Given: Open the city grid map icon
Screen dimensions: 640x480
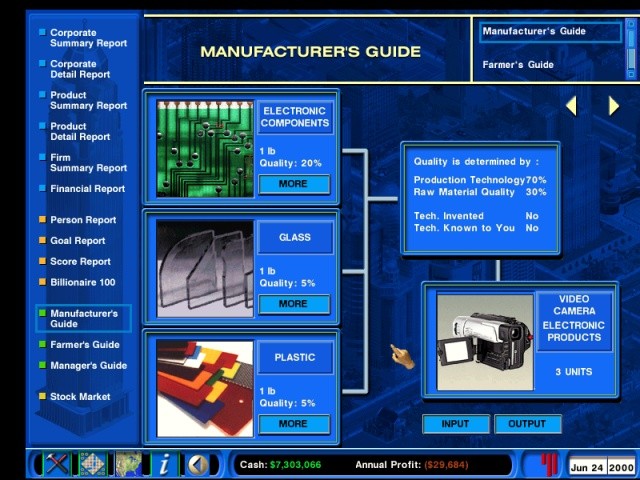Looking at the screenshot, I should point(92,465).
